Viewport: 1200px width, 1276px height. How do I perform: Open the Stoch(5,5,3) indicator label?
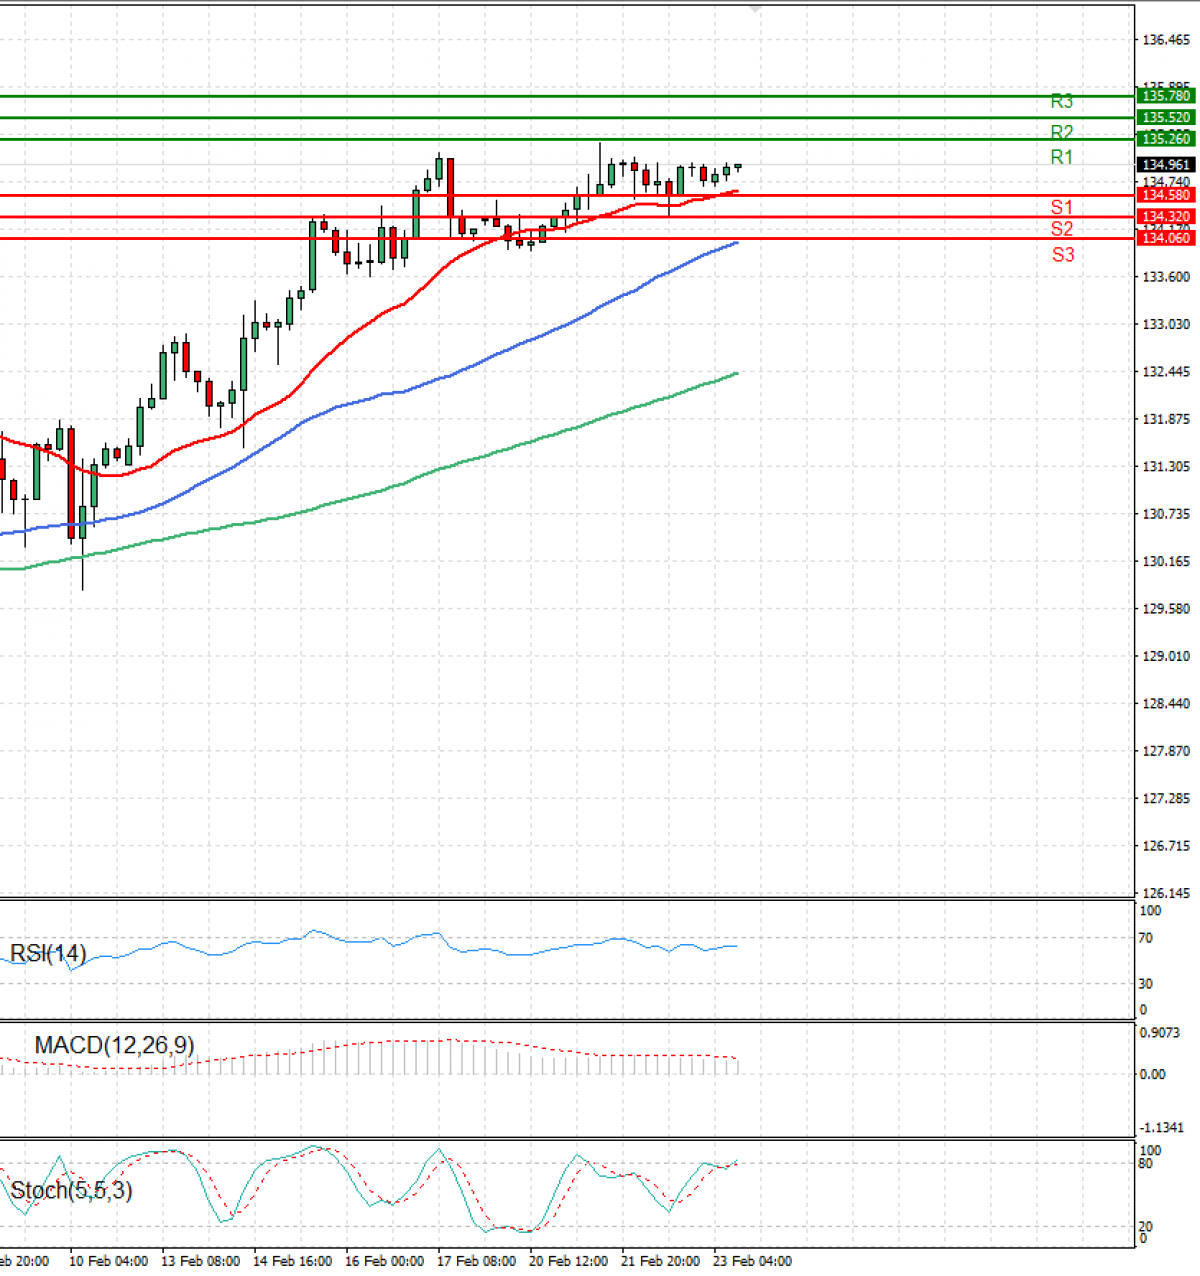(x=71, y=1190)
